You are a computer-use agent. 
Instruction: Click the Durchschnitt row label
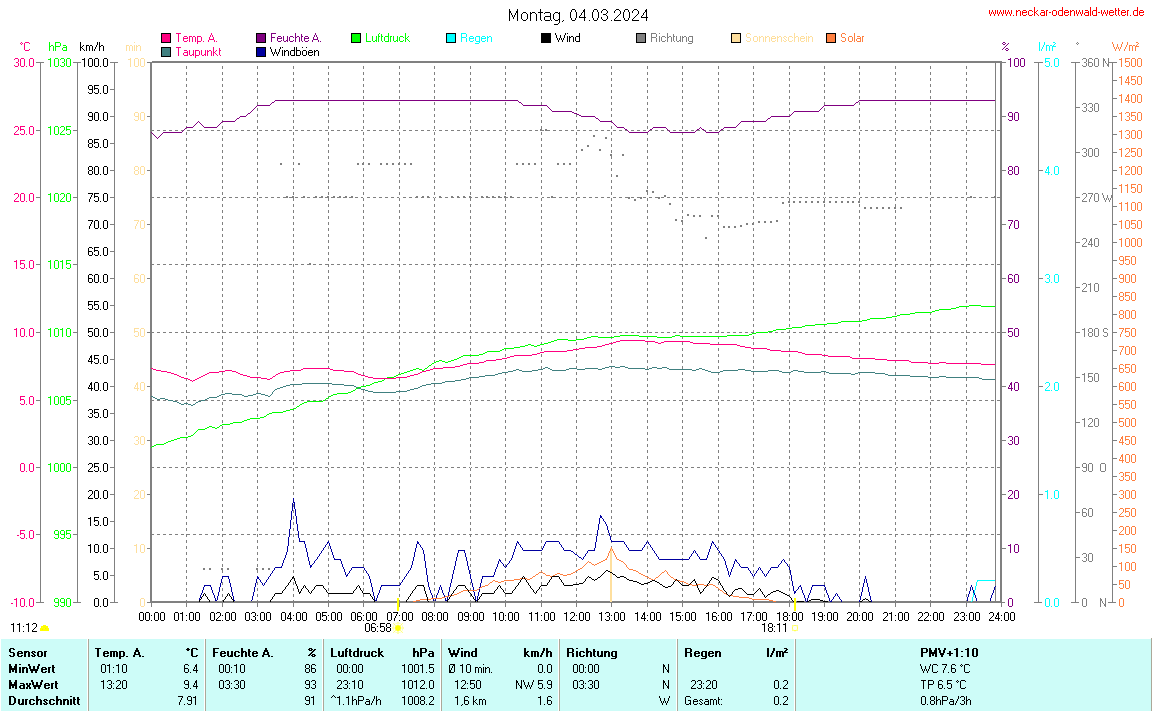[43, 700]
